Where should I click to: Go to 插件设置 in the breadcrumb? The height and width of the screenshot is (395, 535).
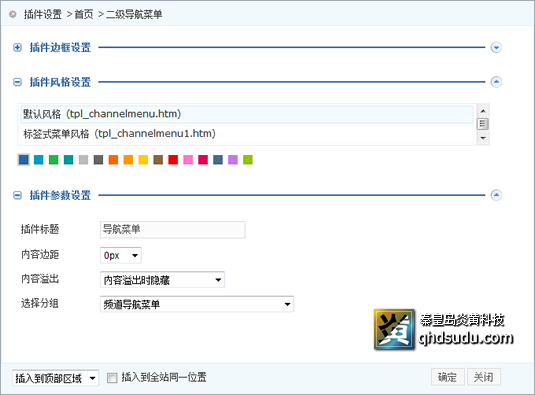[43, 14]
